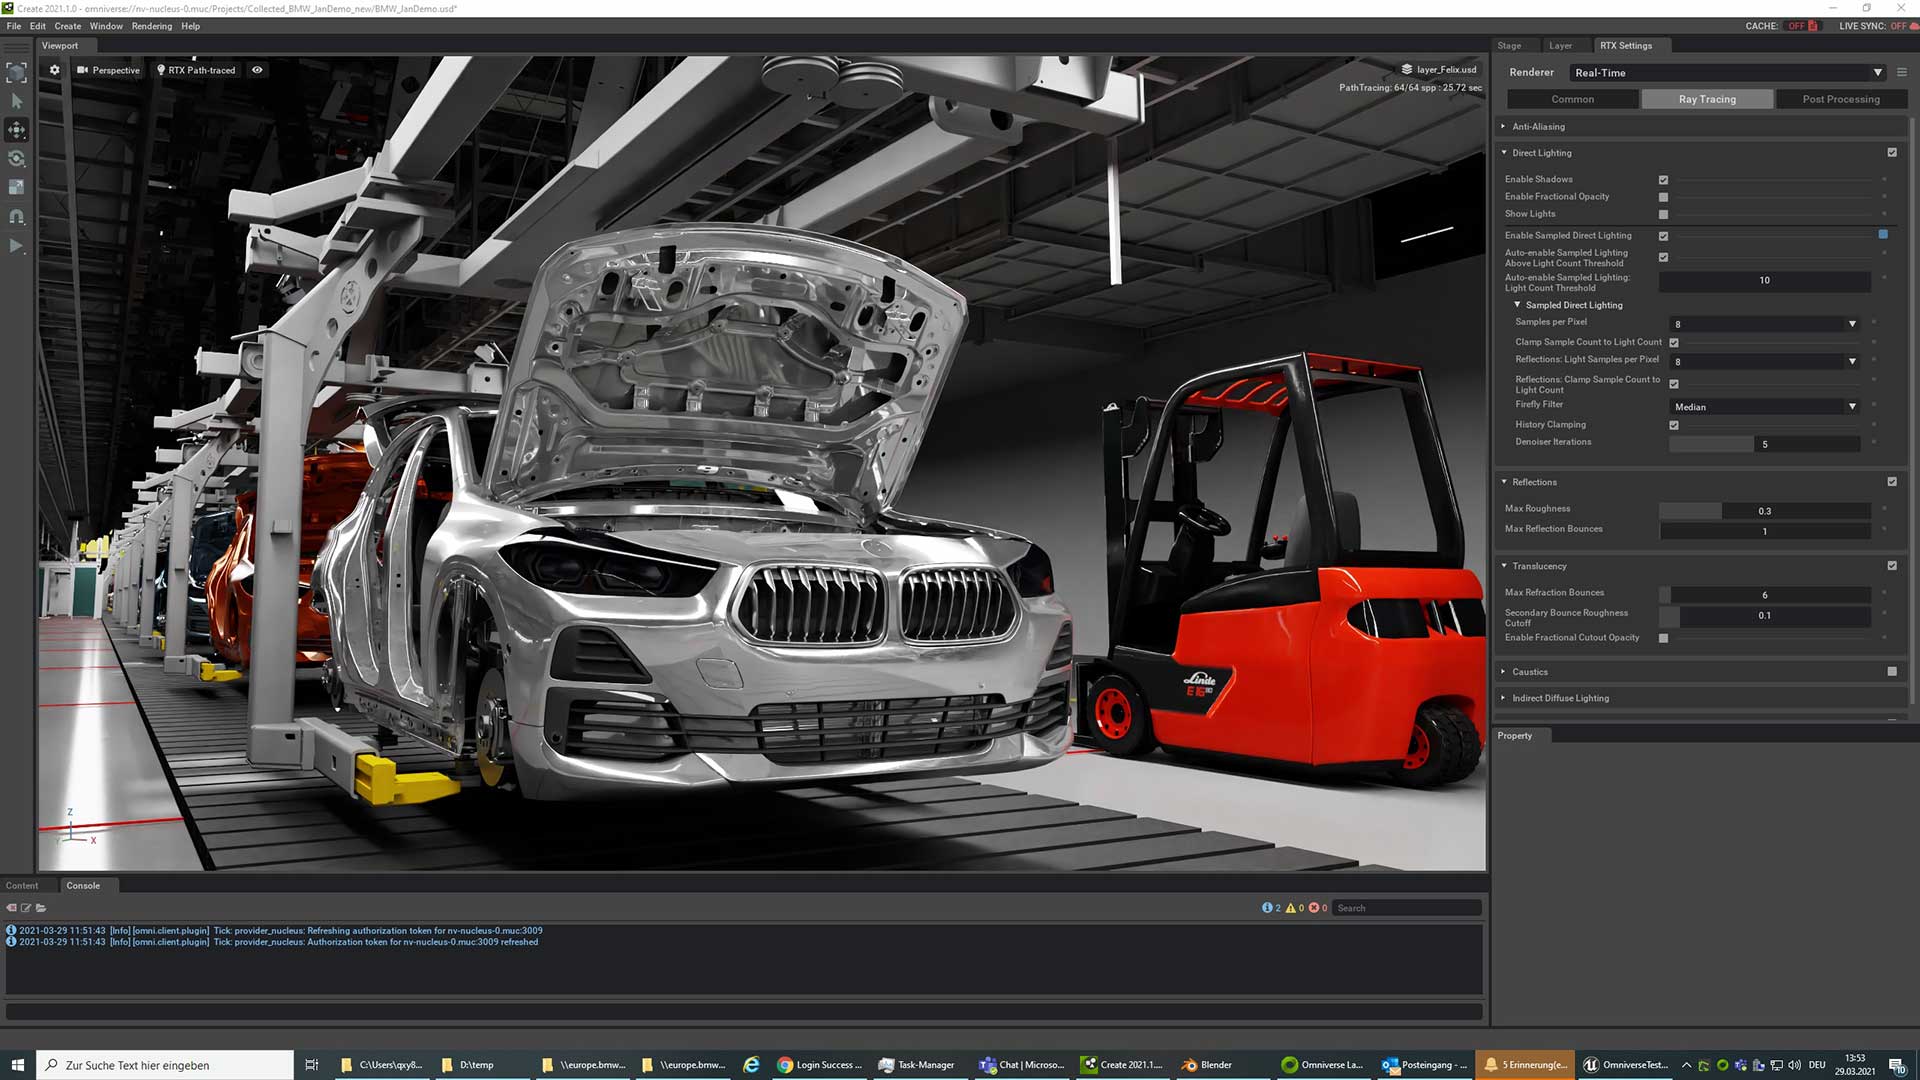Click the eye visibility icon in the viewport toolbar

click(x=257, y=70)
